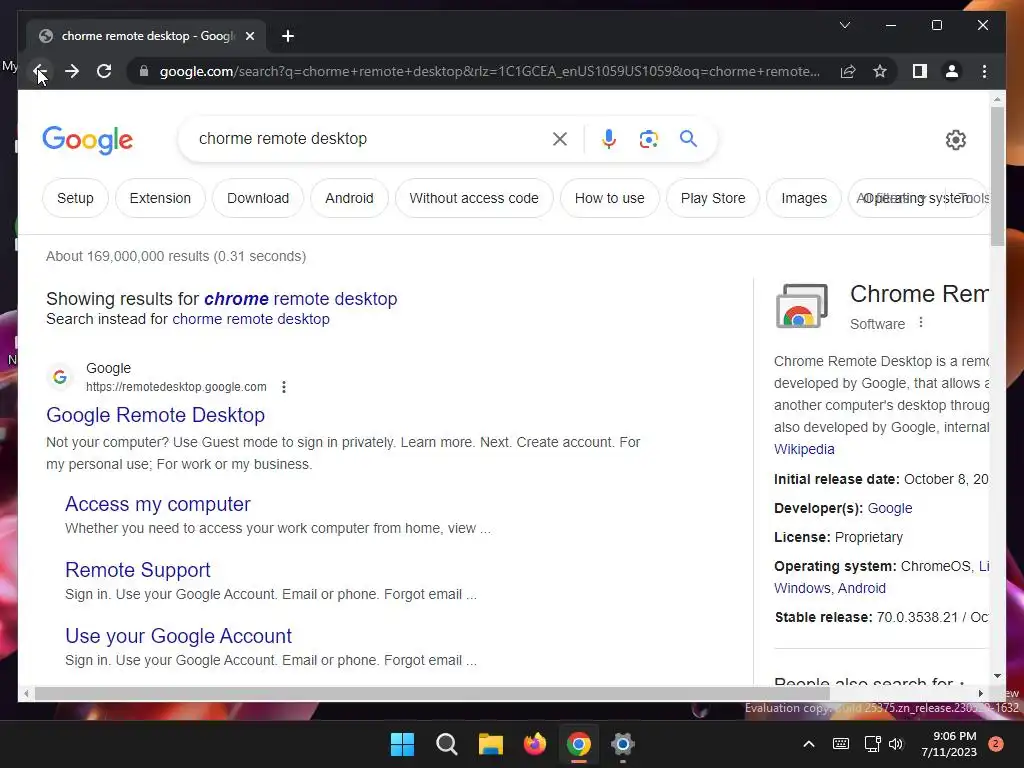The width and height of the screenshot is (1024, 768).
Task: Show hidden system tray icons
Action: (808, 744)
